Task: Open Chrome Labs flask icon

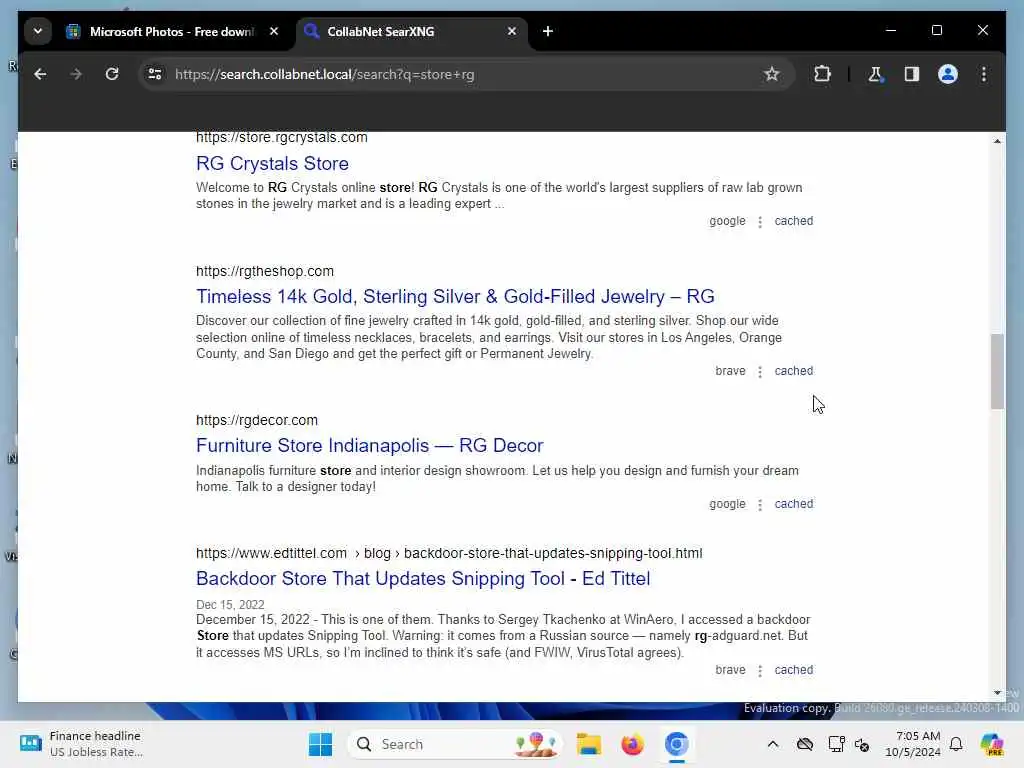Action: pyautogui.click(x=875, y=74)
